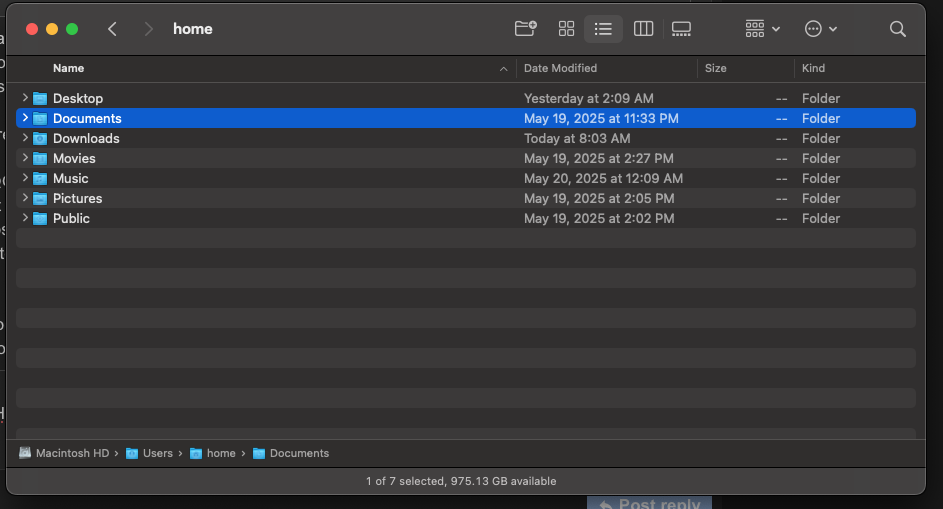Viewport: 943px width, 509px height.
Task: Zoom the Finder window with green button
Action: pos(72,29)
